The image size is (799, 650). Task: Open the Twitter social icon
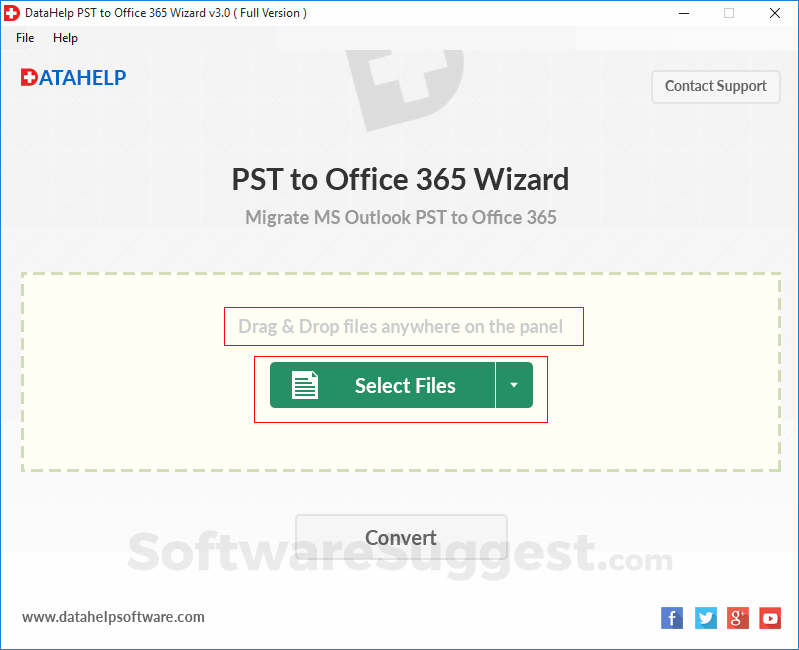(705, 618)
